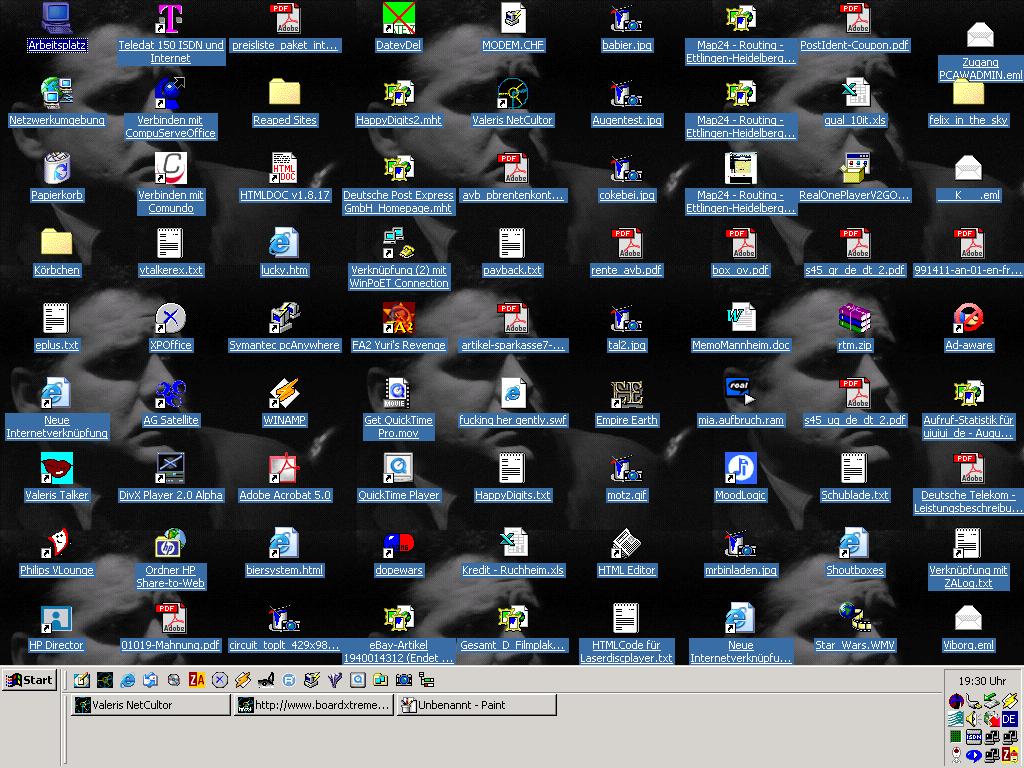Launch WINAMP from the desktop
The image size is (1024, 768).
tap(284, 394)
